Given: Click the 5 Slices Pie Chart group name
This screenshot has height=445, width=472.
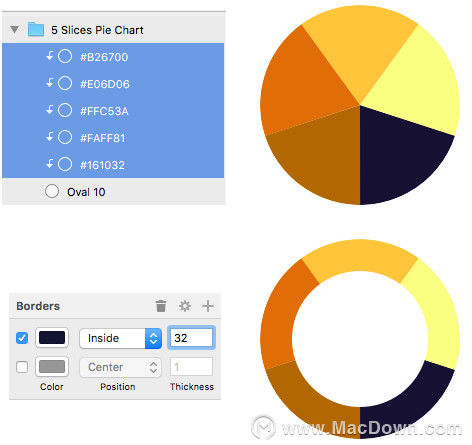Looking at the screenshot, I should [x=97, y=30].
